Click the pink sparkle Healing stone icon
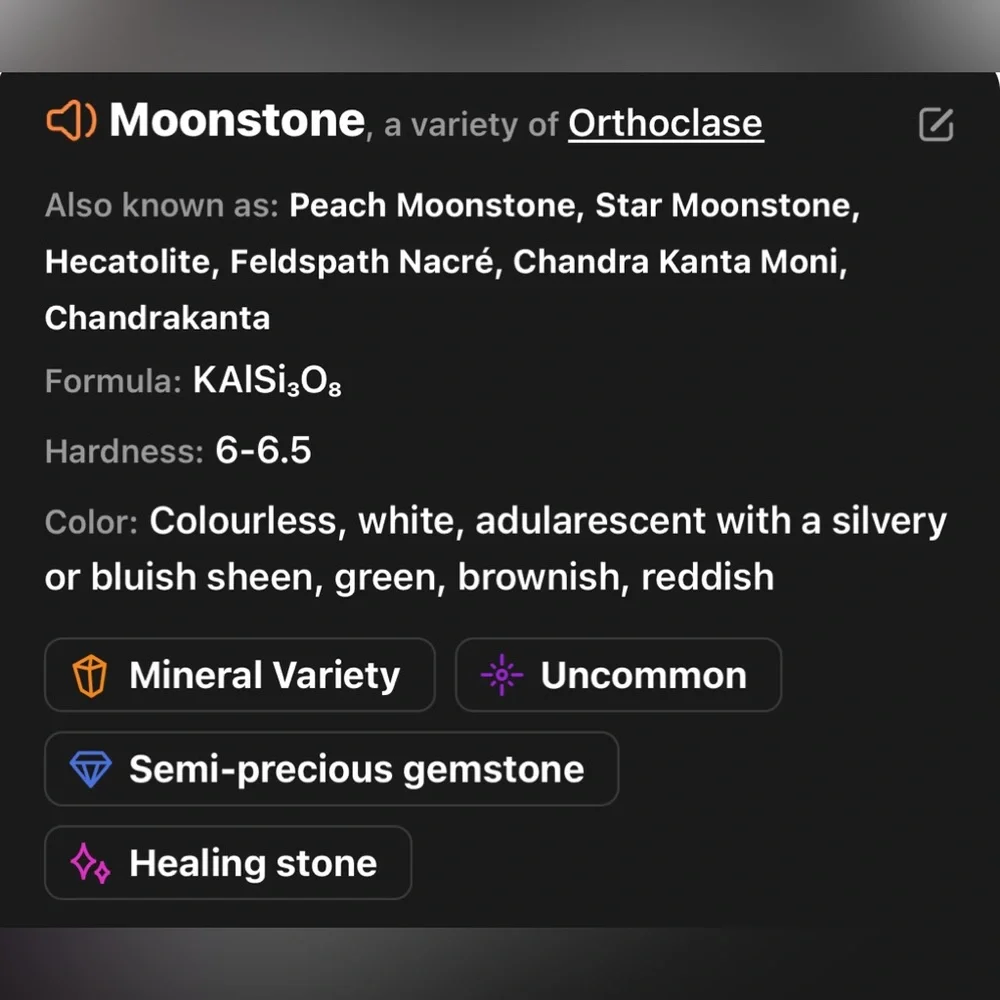 [90, 863]
